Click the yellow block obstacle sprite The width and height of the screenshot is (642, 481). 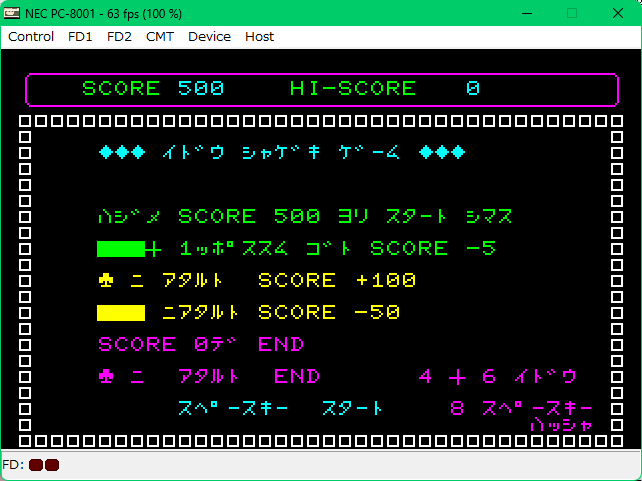pos(121,313)
